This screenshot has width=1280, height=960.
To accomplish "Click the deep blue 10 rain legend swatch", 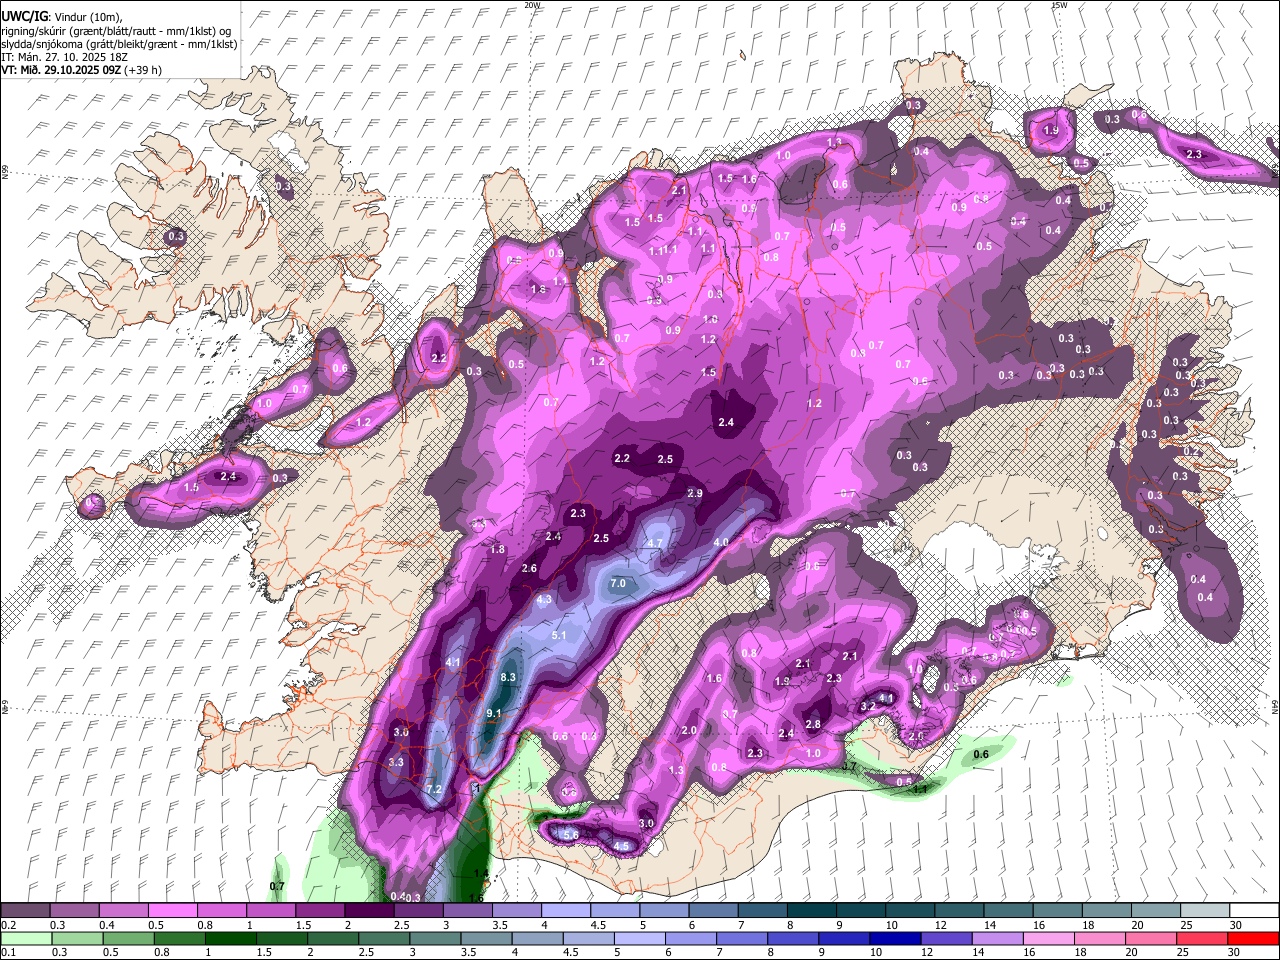I will (x=895, y=938).
